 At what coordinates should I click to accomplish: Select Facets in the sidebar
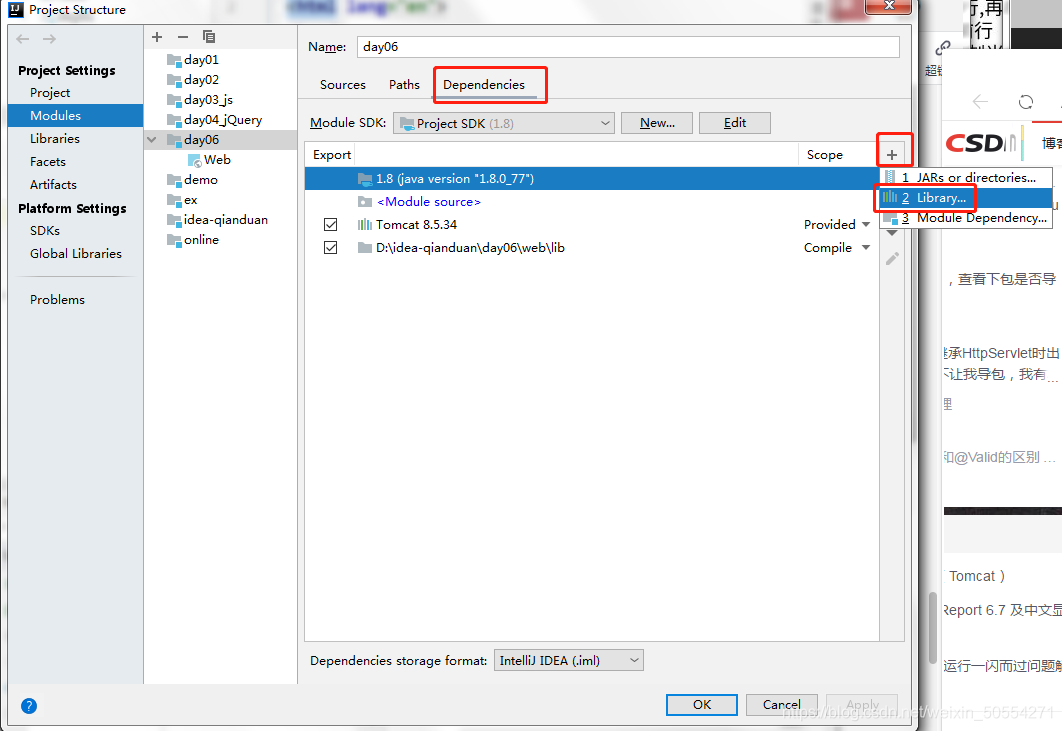click(47, 162)
